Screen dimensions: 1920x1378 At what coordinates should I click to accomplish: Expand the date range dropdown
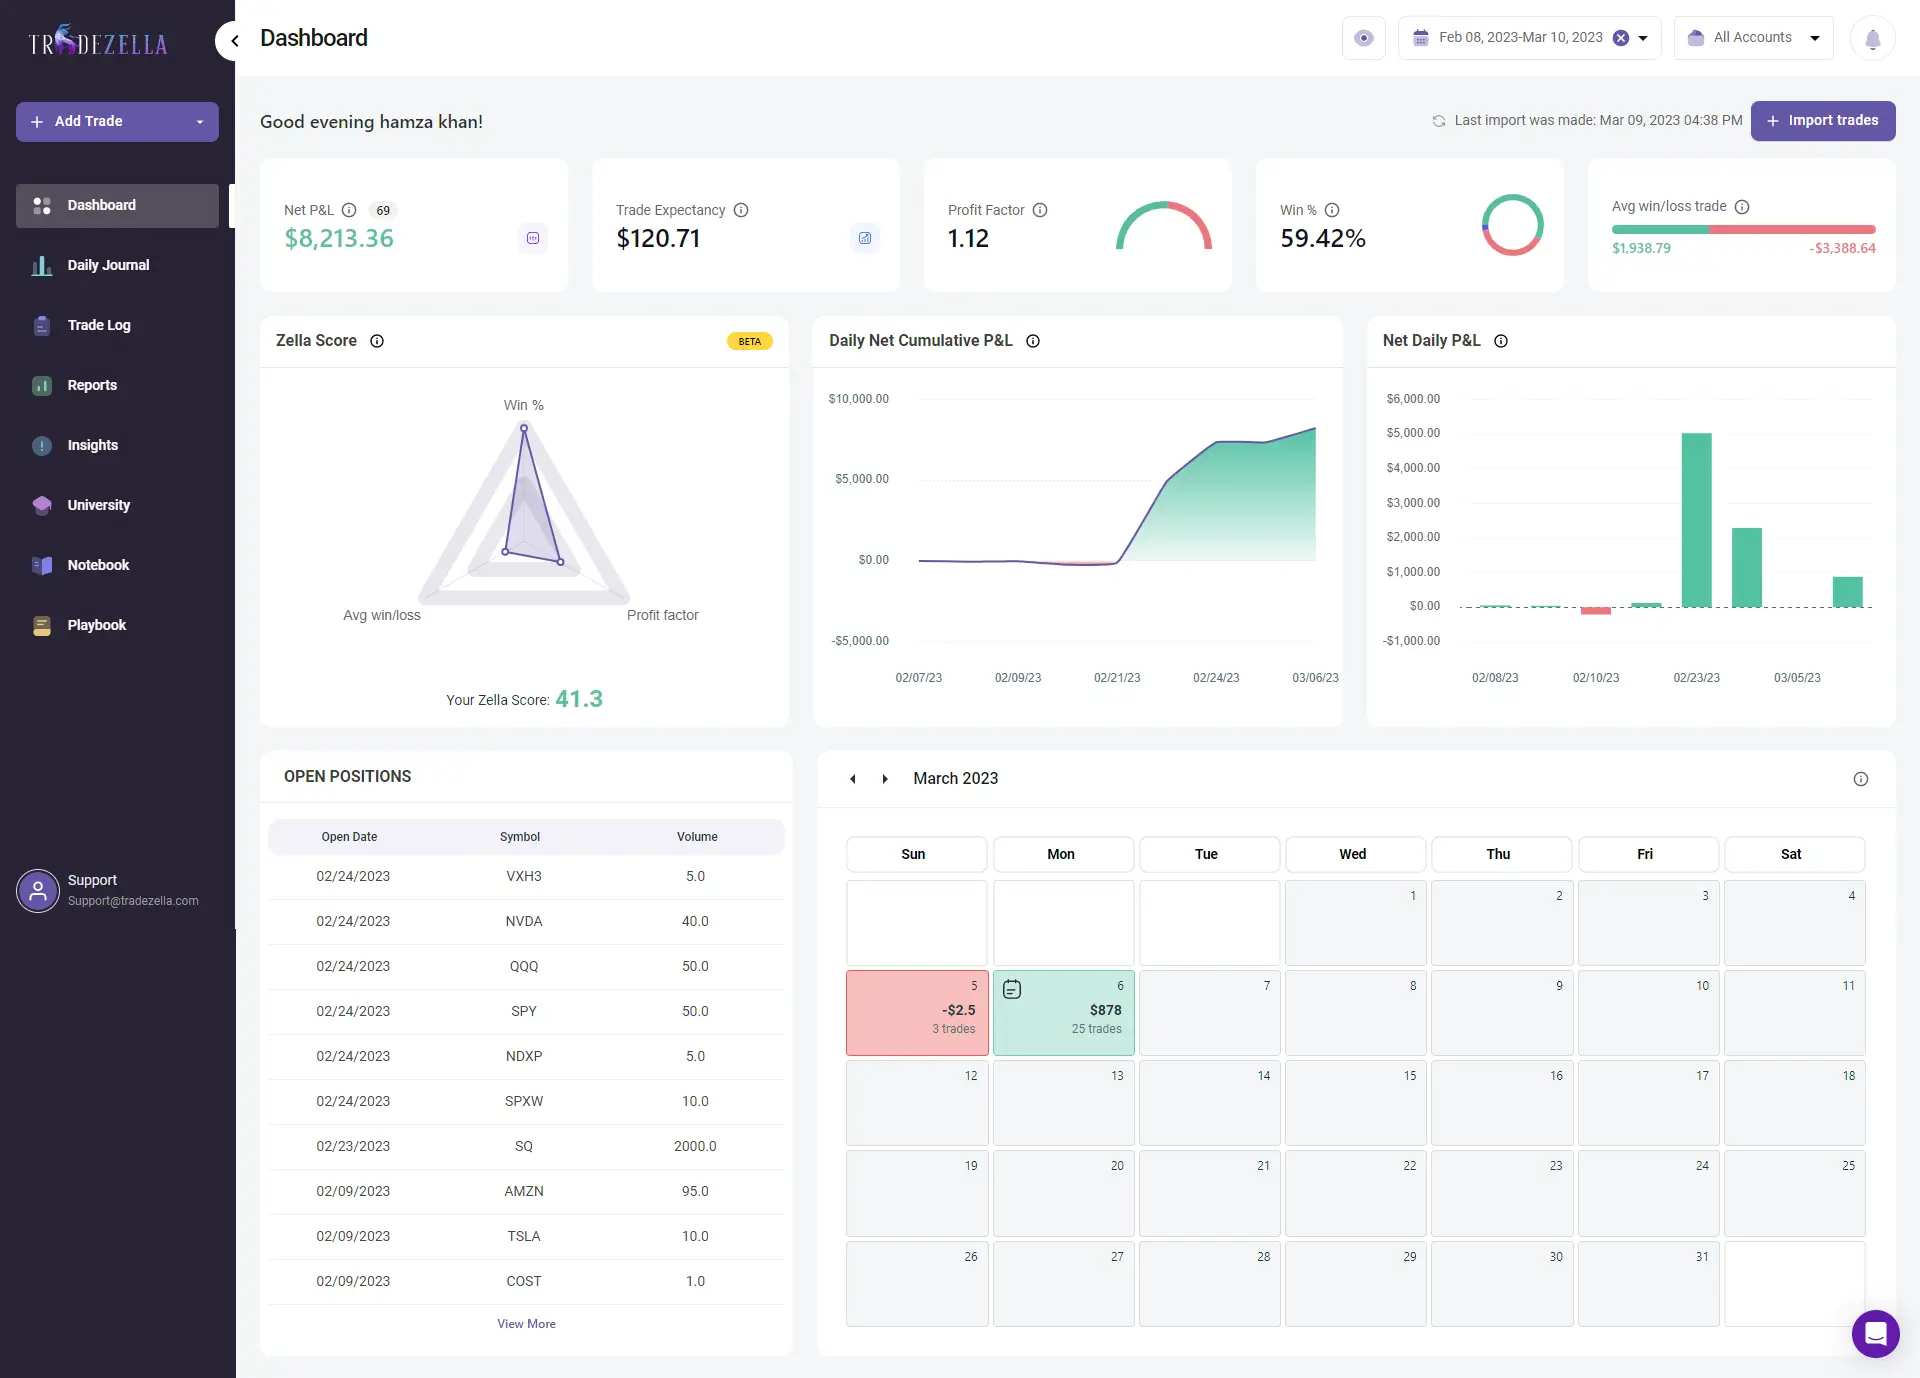tap(1643, 38)
